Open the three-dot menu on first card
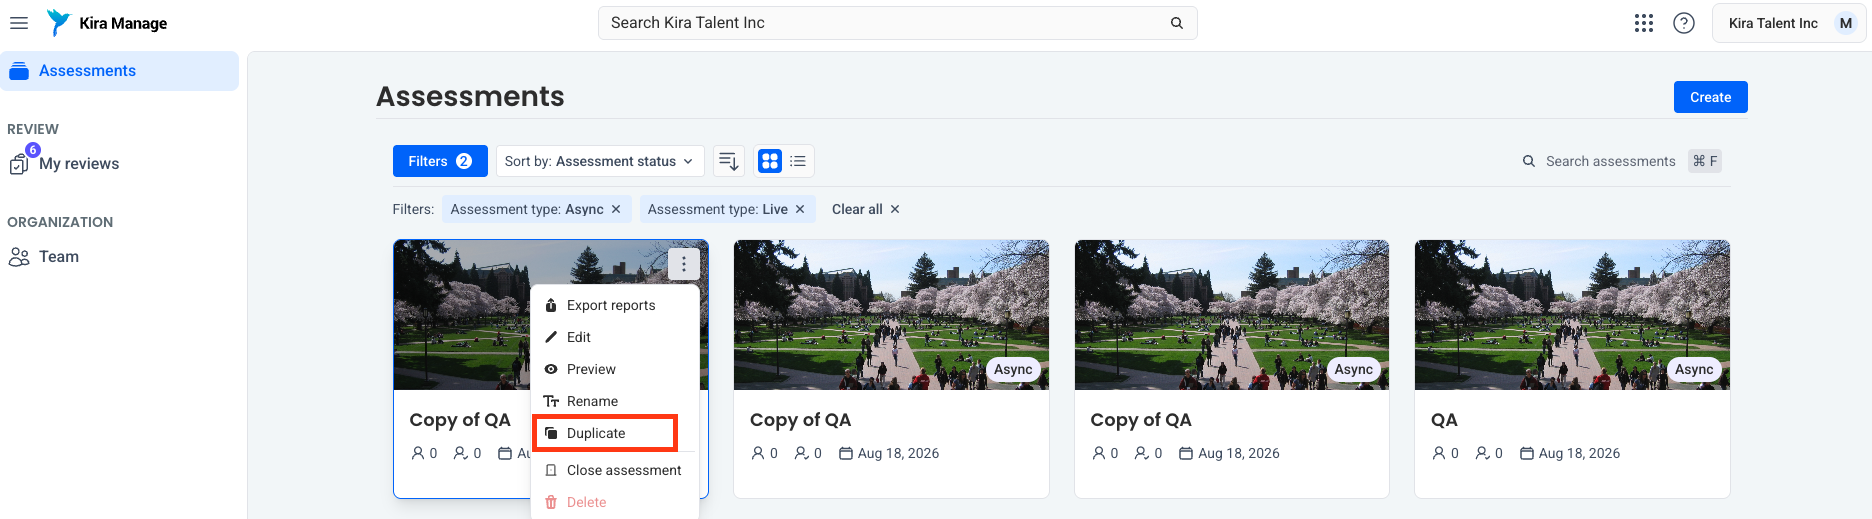 [684, 264]
